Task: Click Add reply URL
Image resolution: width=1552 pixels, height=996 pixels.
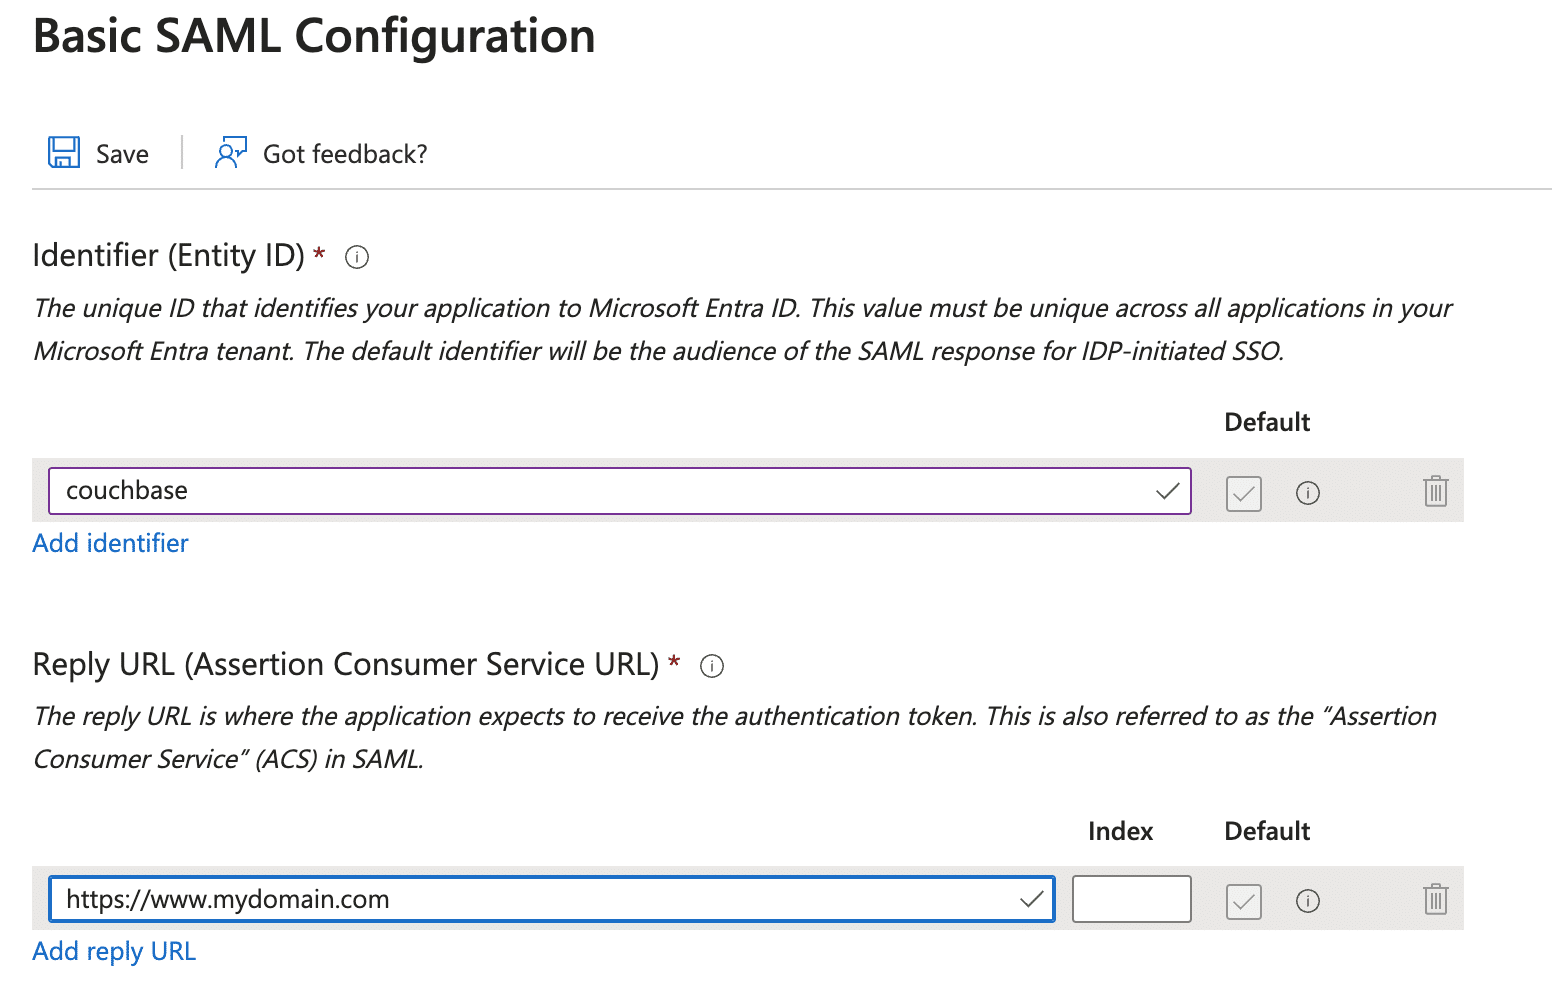Action: [114, 951]
